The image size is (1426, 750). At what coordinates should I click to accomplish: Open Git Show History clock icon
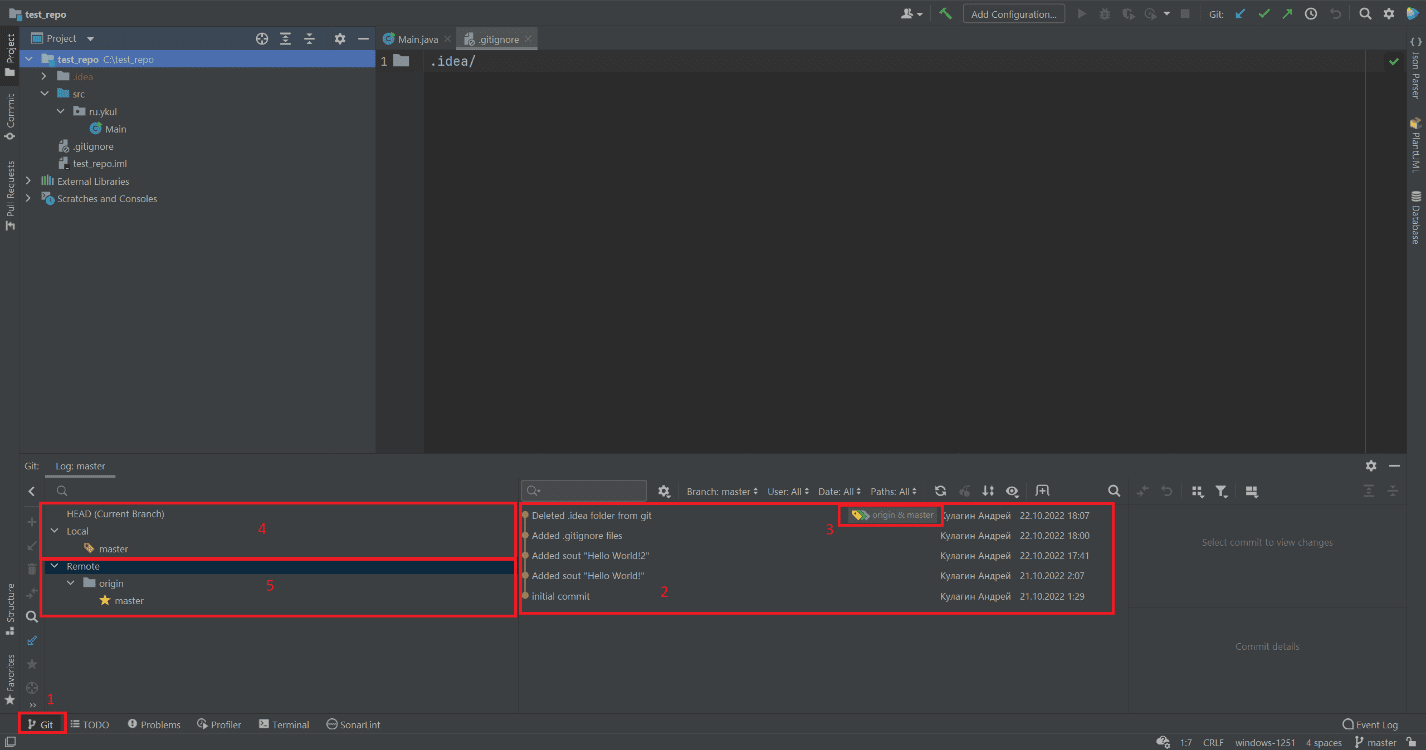(x=1311, y=14)
